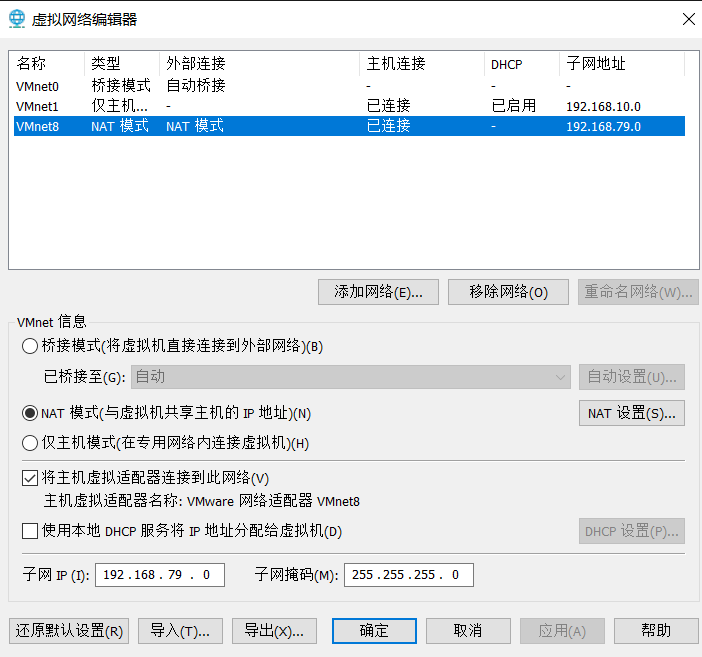Select 桥接模式 radio button
Screen dimensions: 702x657
30,346
